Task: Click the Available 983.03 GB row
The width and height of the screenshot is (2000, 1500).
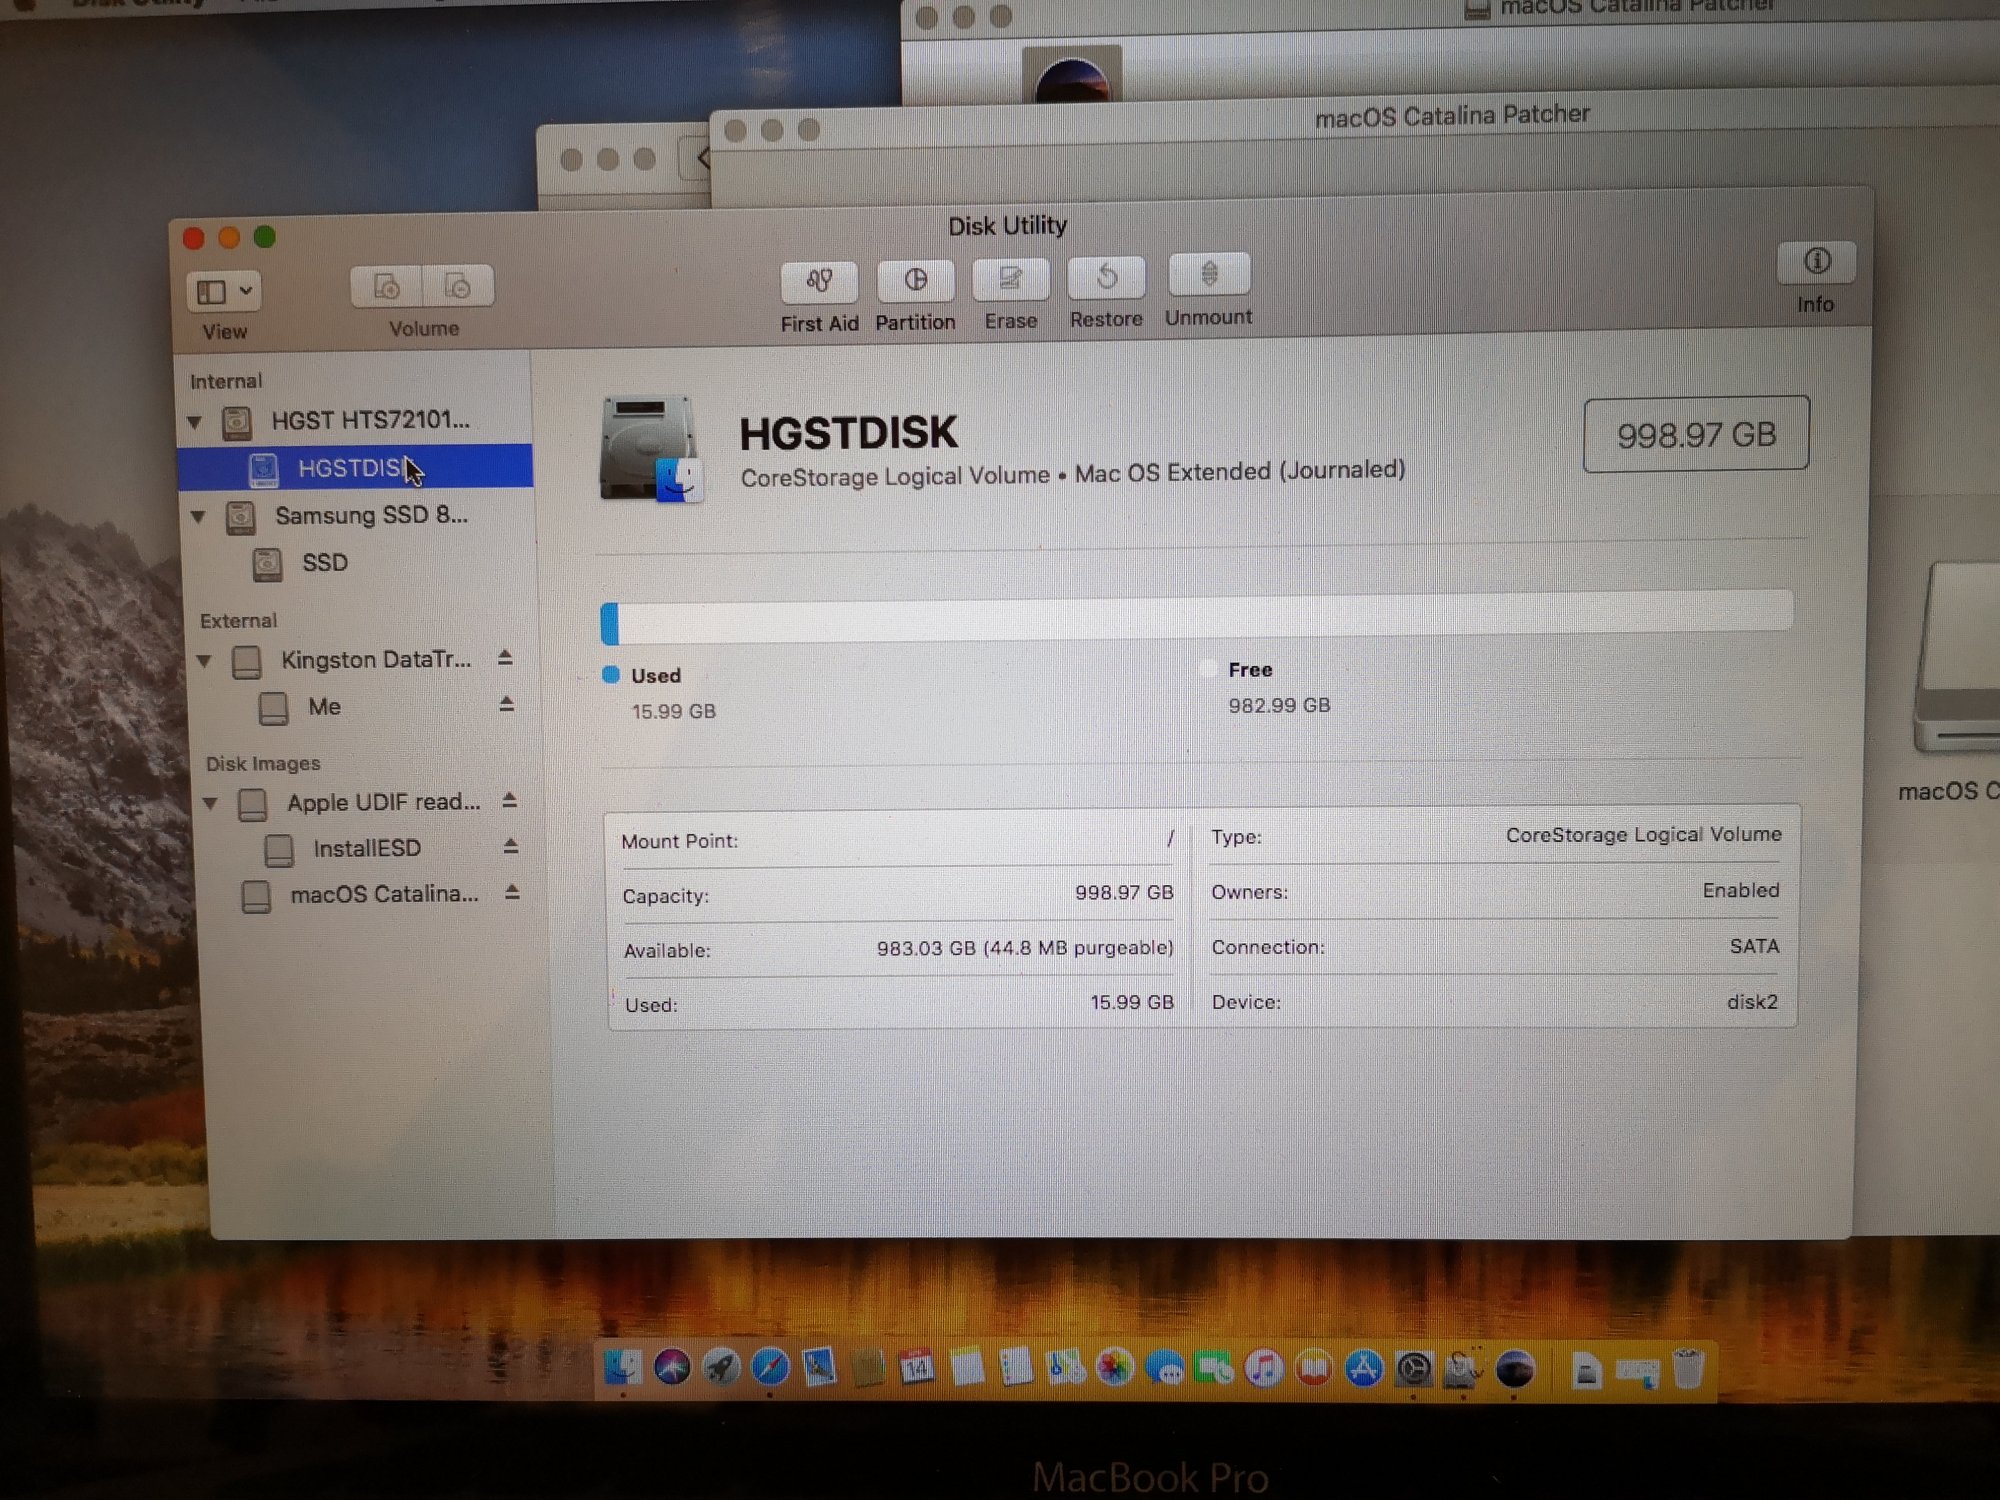Action: click(x=897, y=949)
